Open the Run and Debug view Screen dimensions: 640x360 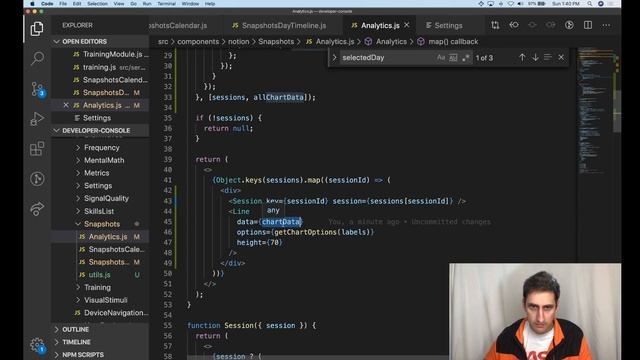(x=37, y=119)
